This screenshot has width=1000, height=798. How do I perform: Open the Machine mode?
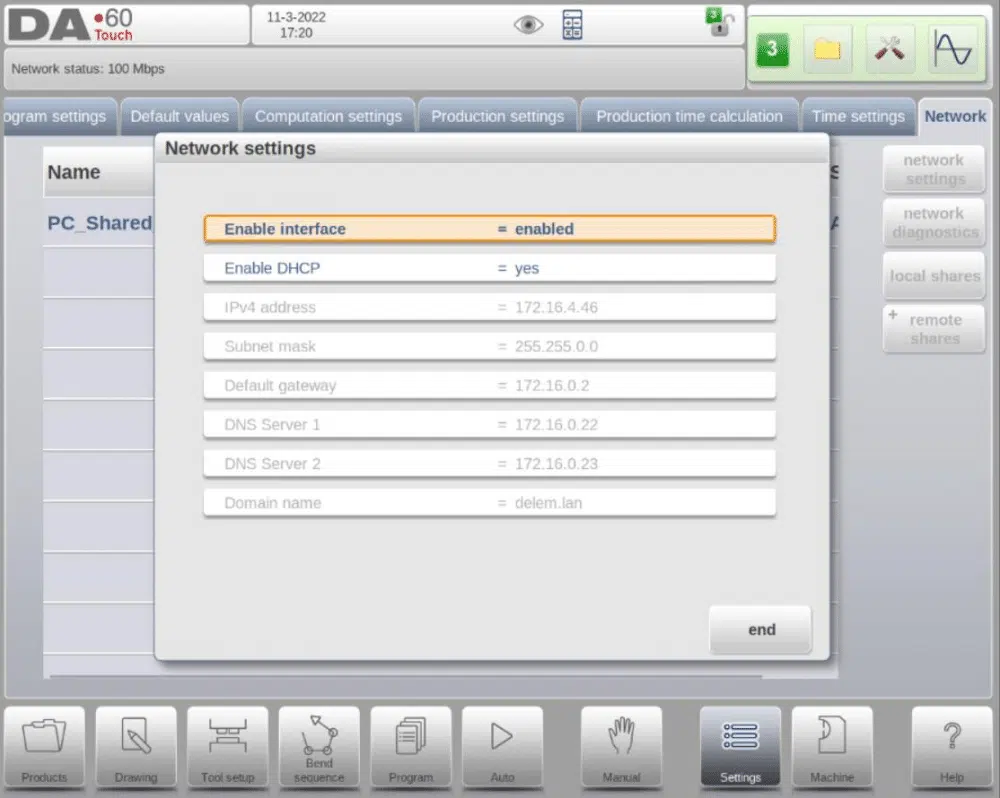tap(832, 748)
